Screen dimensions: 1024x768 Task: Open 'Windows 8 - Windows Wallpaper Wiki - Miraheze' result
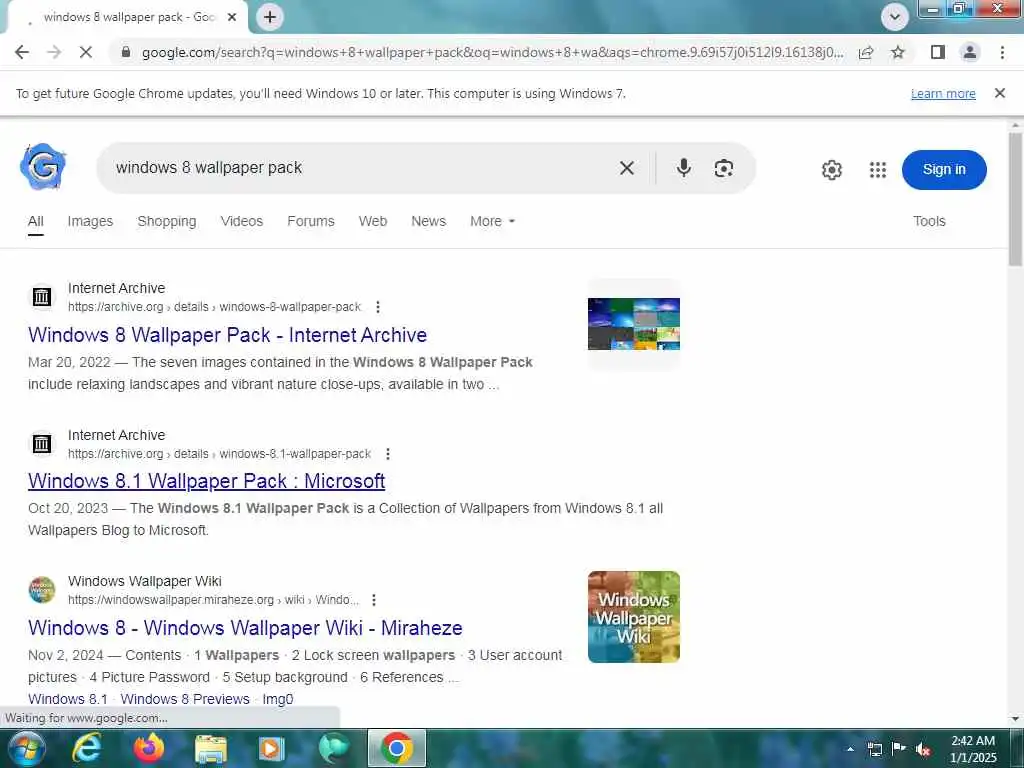pyautogui.click(x=245, y=628)
